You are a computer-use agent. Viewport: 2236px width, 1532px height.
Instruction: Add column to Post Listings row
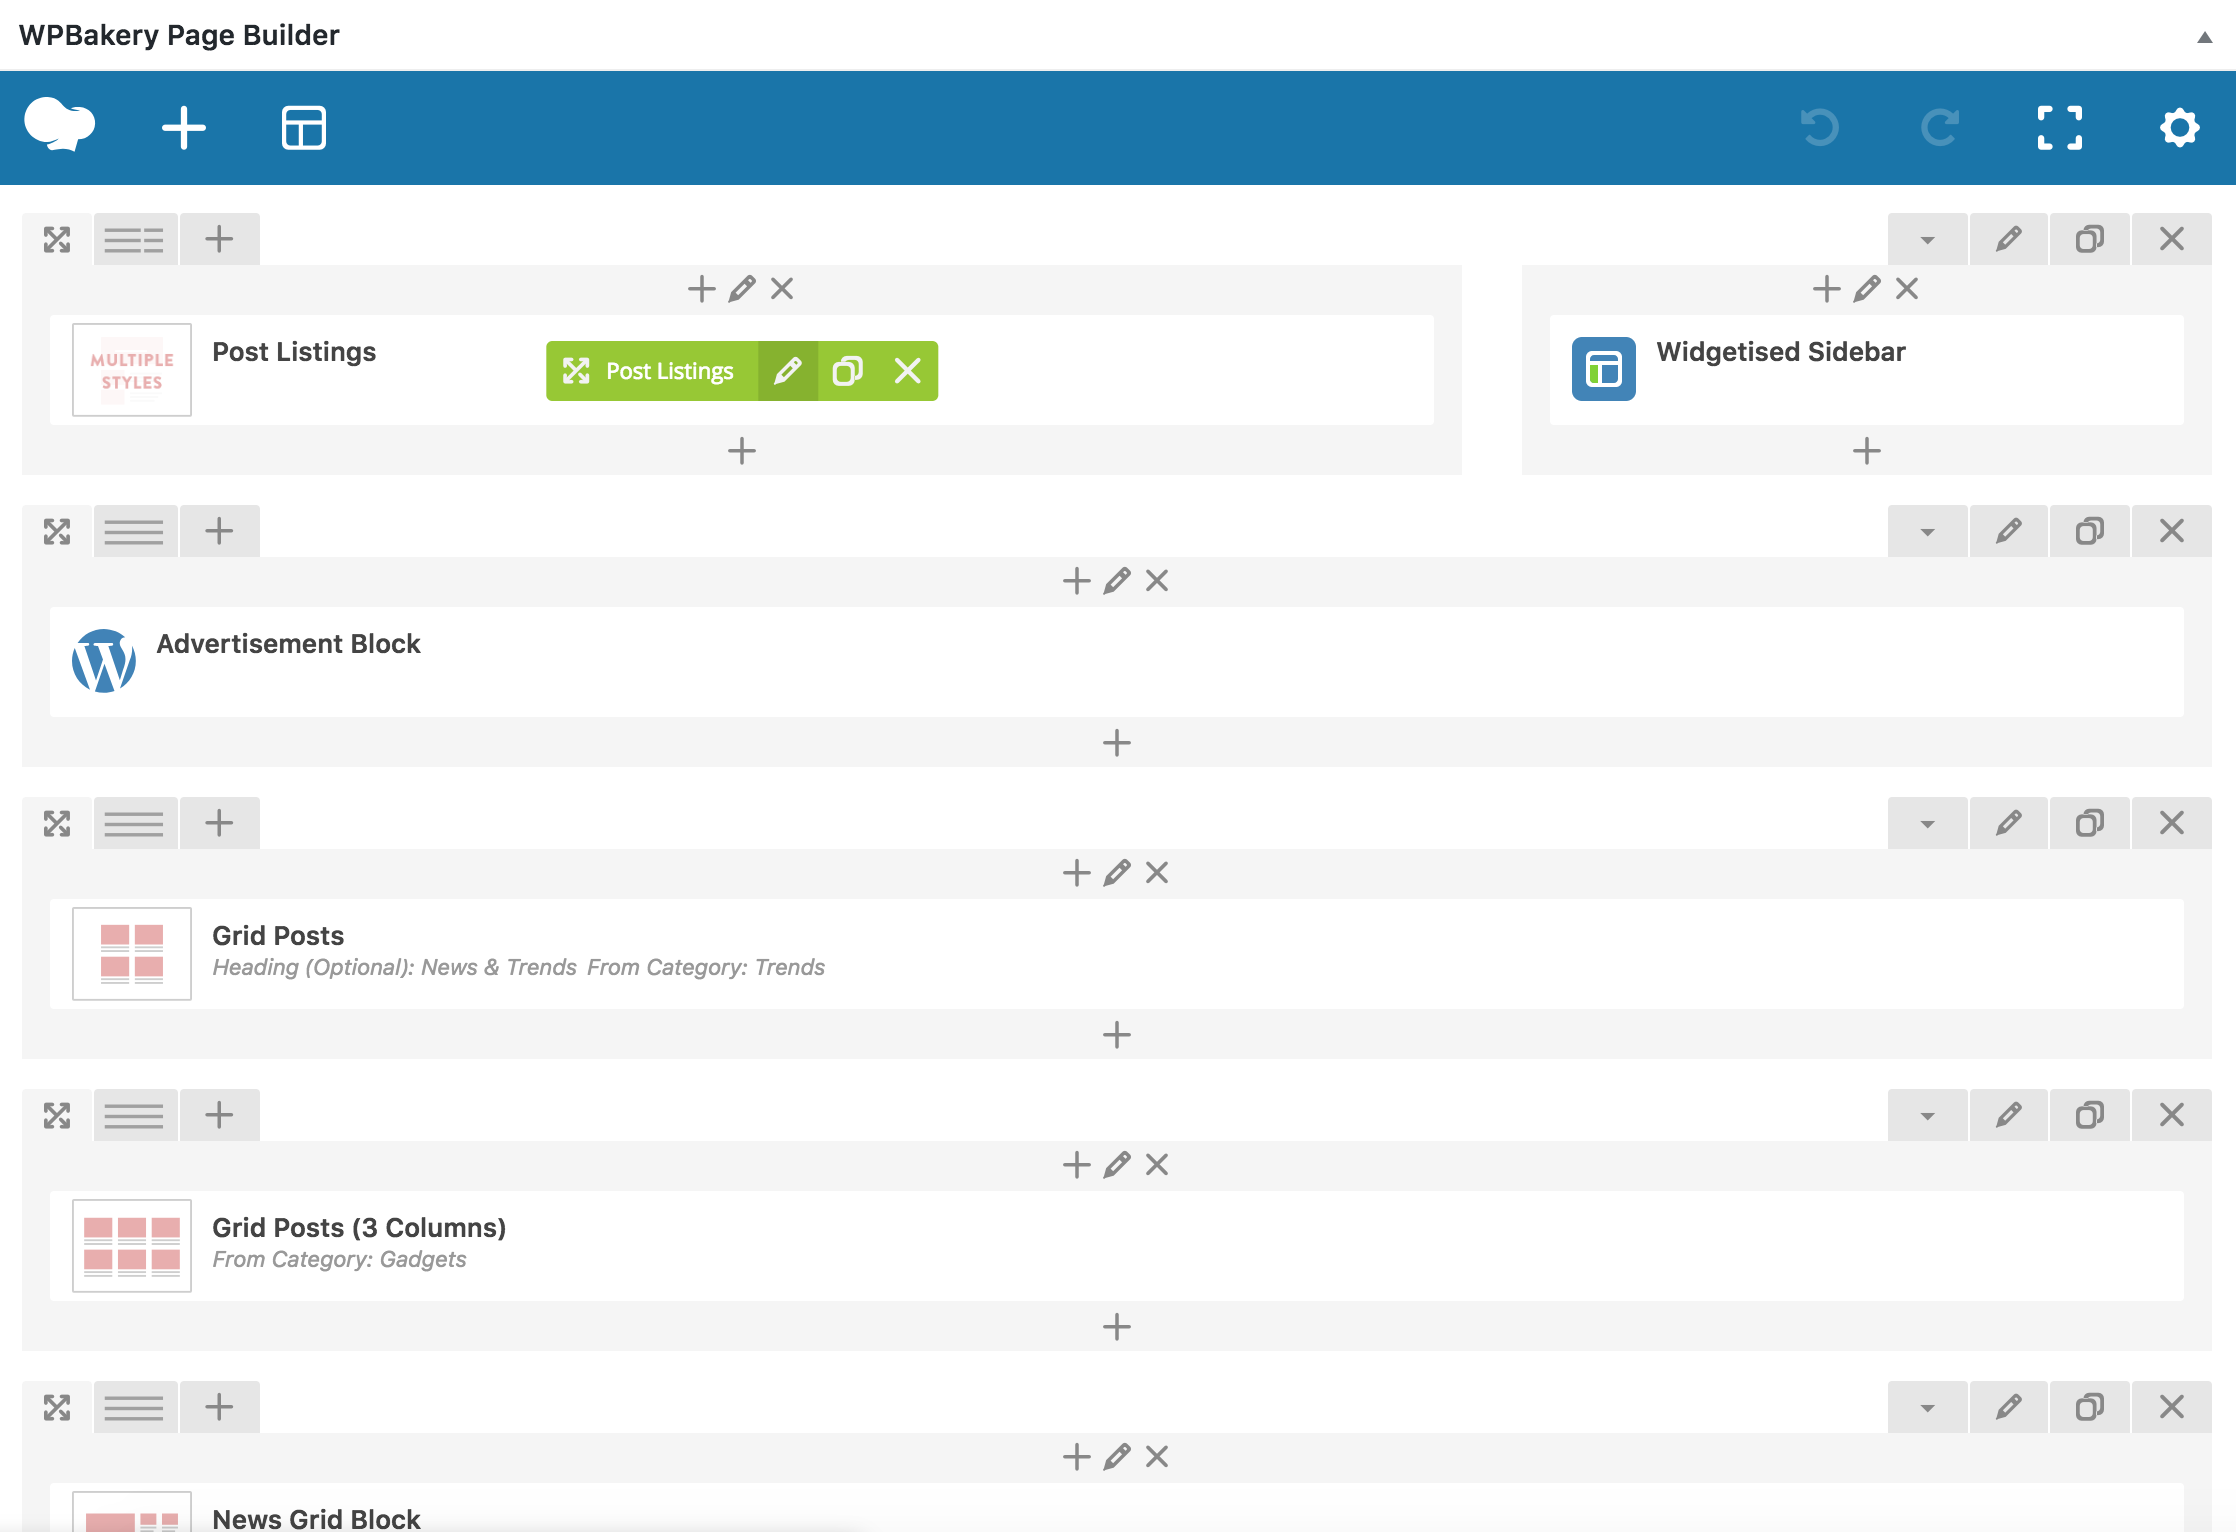click(x=219, y=239)
